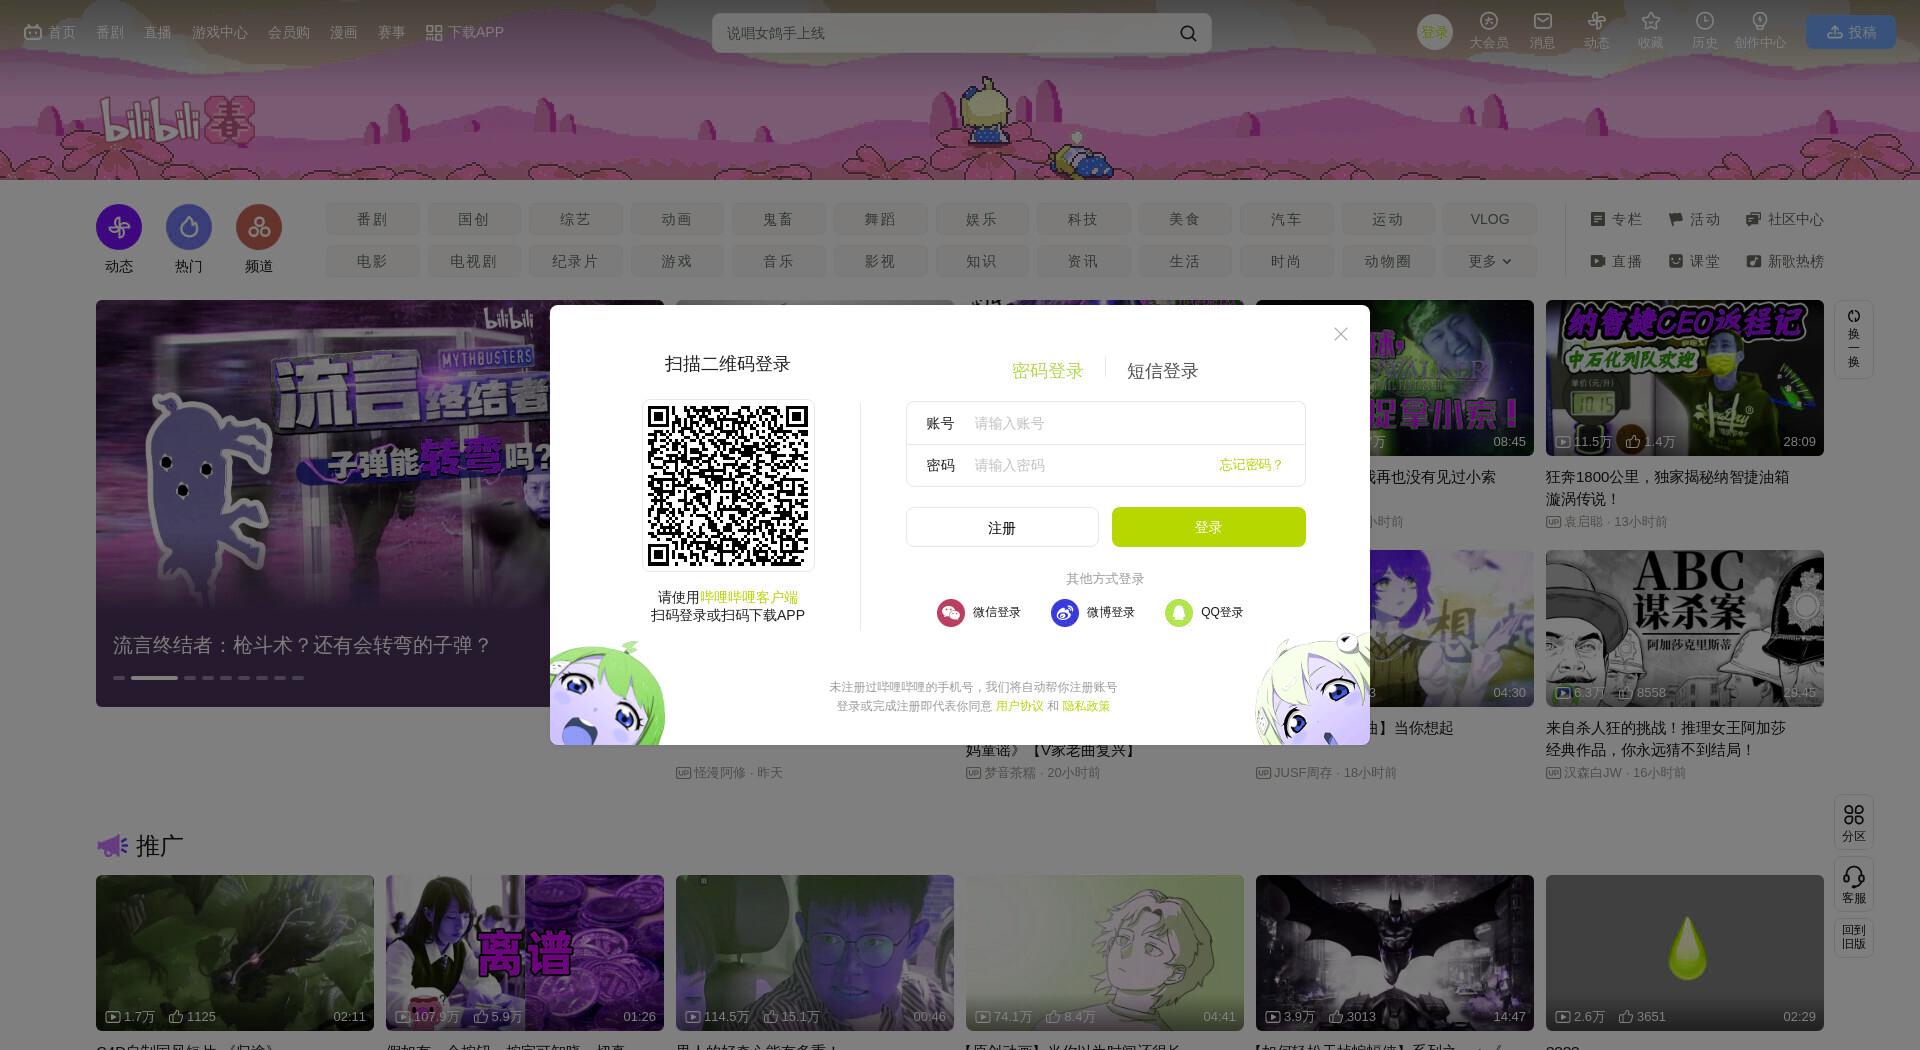Open the 收藏 favorites star icon
1920x1050 pixels.
(x=1651, y=21)
